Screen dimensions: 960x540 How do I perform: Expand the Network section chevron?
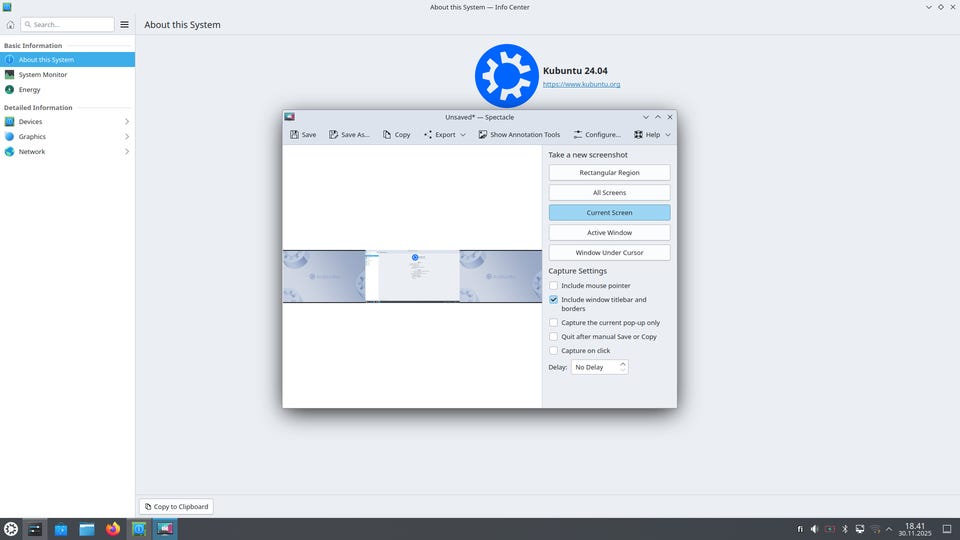coord(127,151)
